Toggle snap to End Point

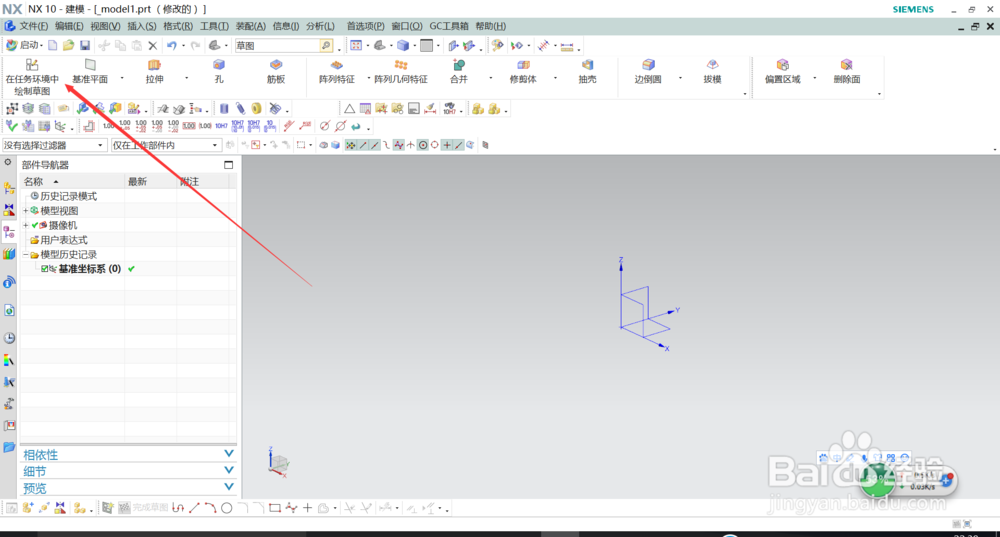pyautogui.click(x=363, y=145)
